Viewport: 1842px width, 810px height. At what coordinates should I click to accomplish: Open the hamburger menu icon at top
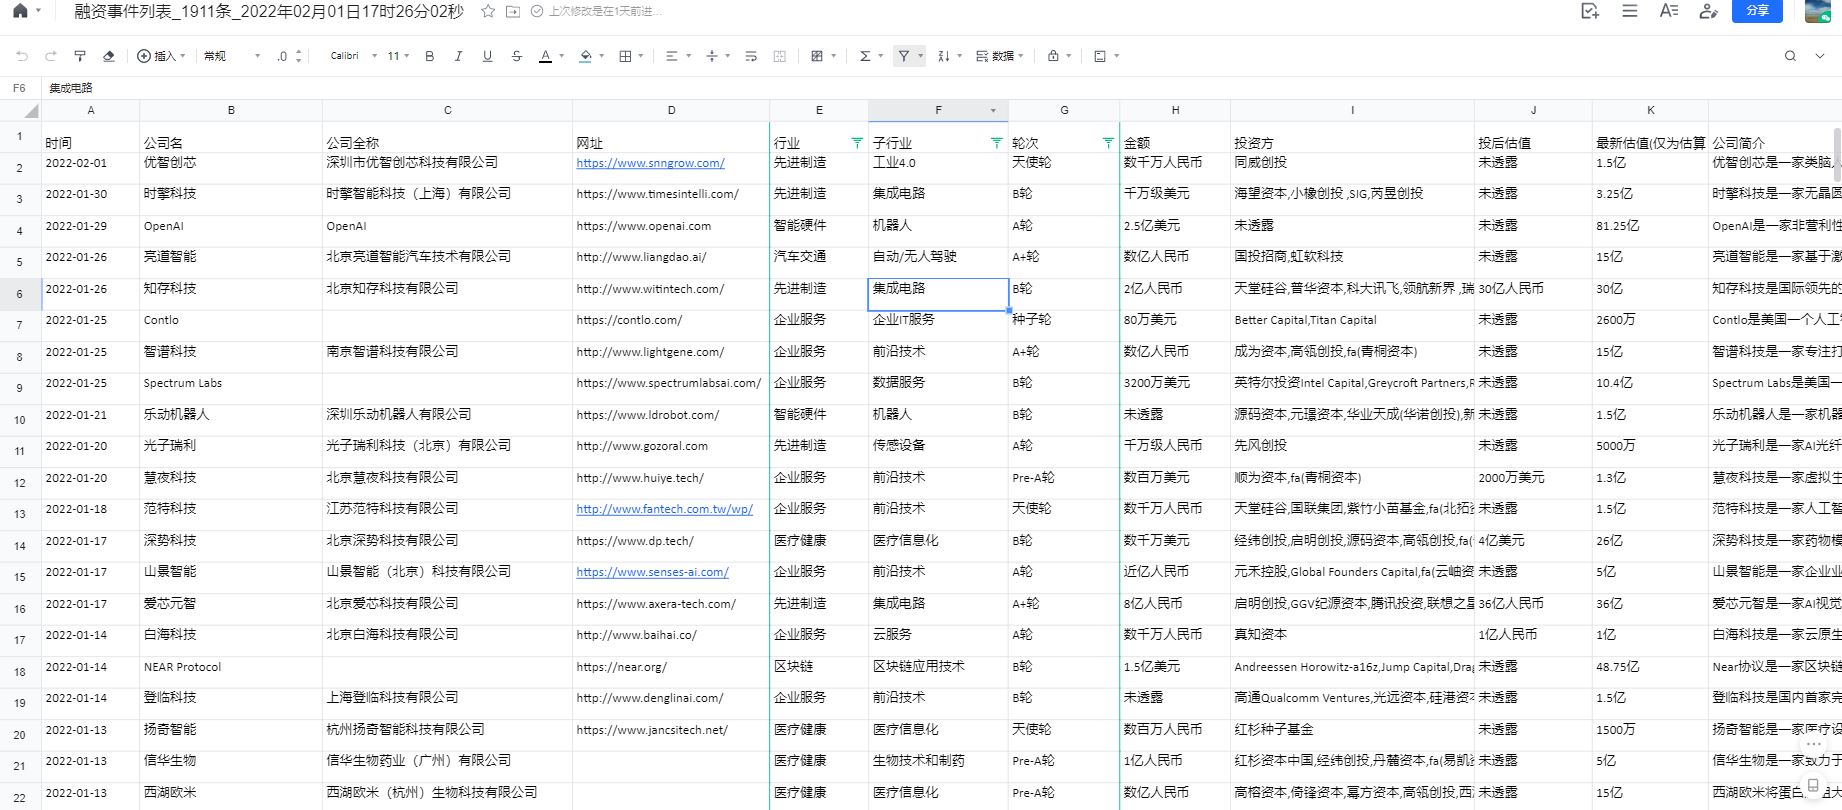[1630, 11]
